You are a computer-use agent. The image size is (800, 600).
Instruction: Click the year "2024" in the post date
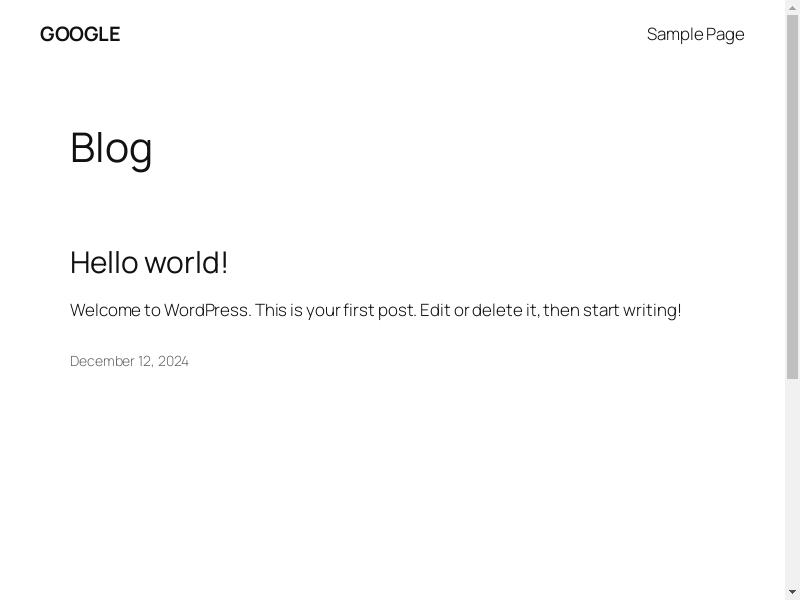173,361
